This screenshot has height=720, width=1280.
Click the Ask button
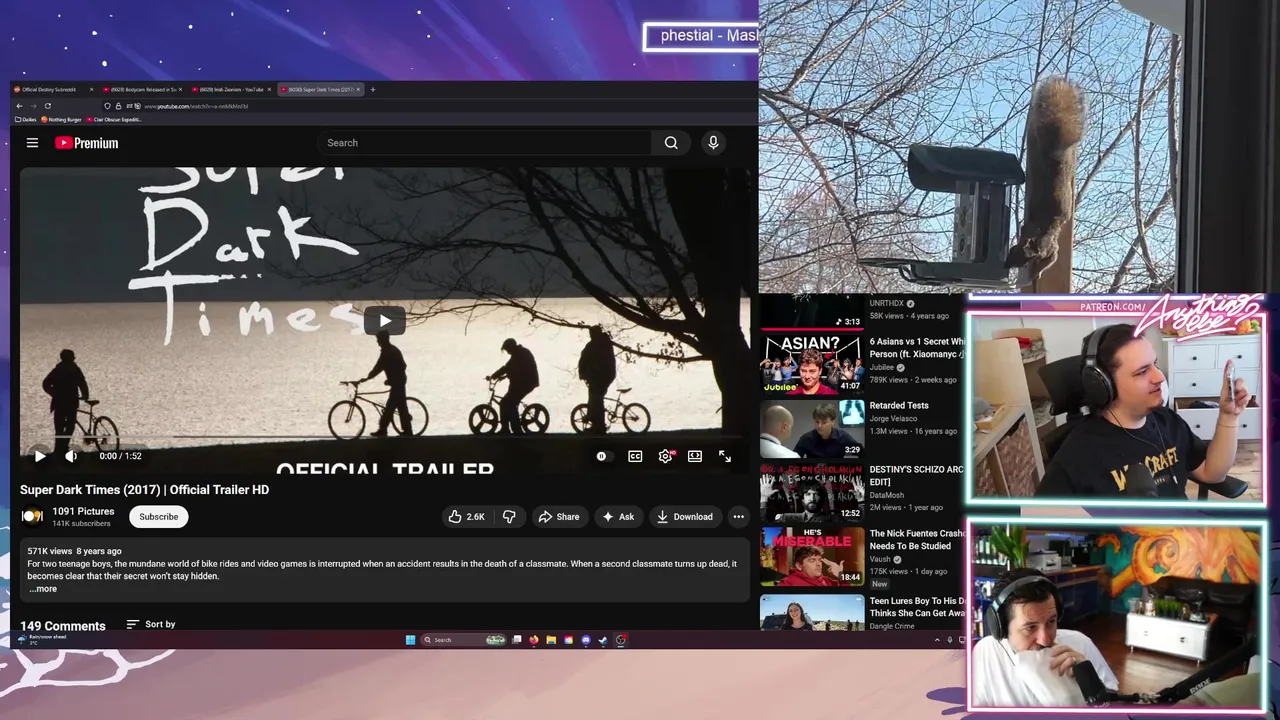tap(617, 517)
